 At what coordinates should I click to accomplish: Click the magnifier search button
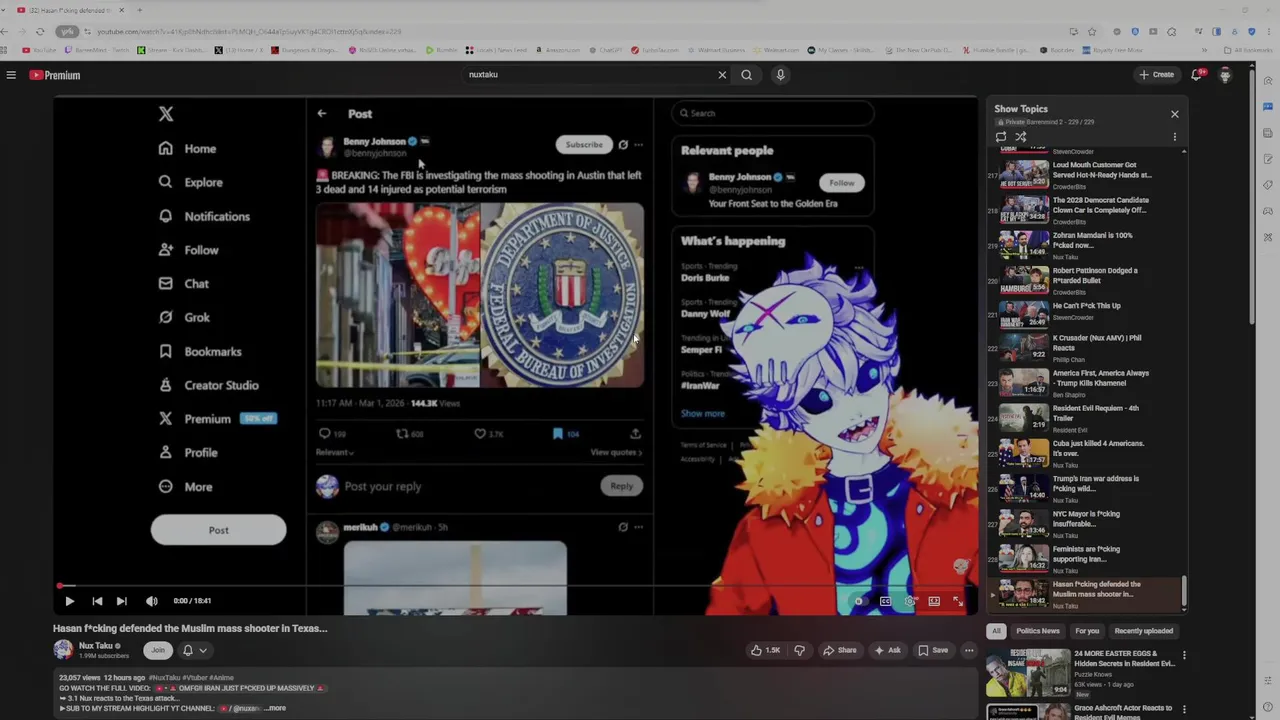[x=746, y=75]
